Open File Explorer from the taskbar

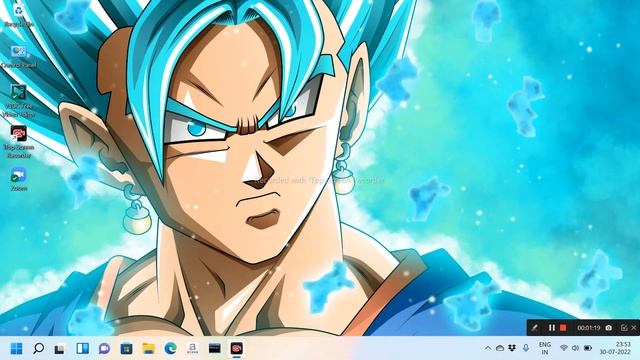pos(149,348)
